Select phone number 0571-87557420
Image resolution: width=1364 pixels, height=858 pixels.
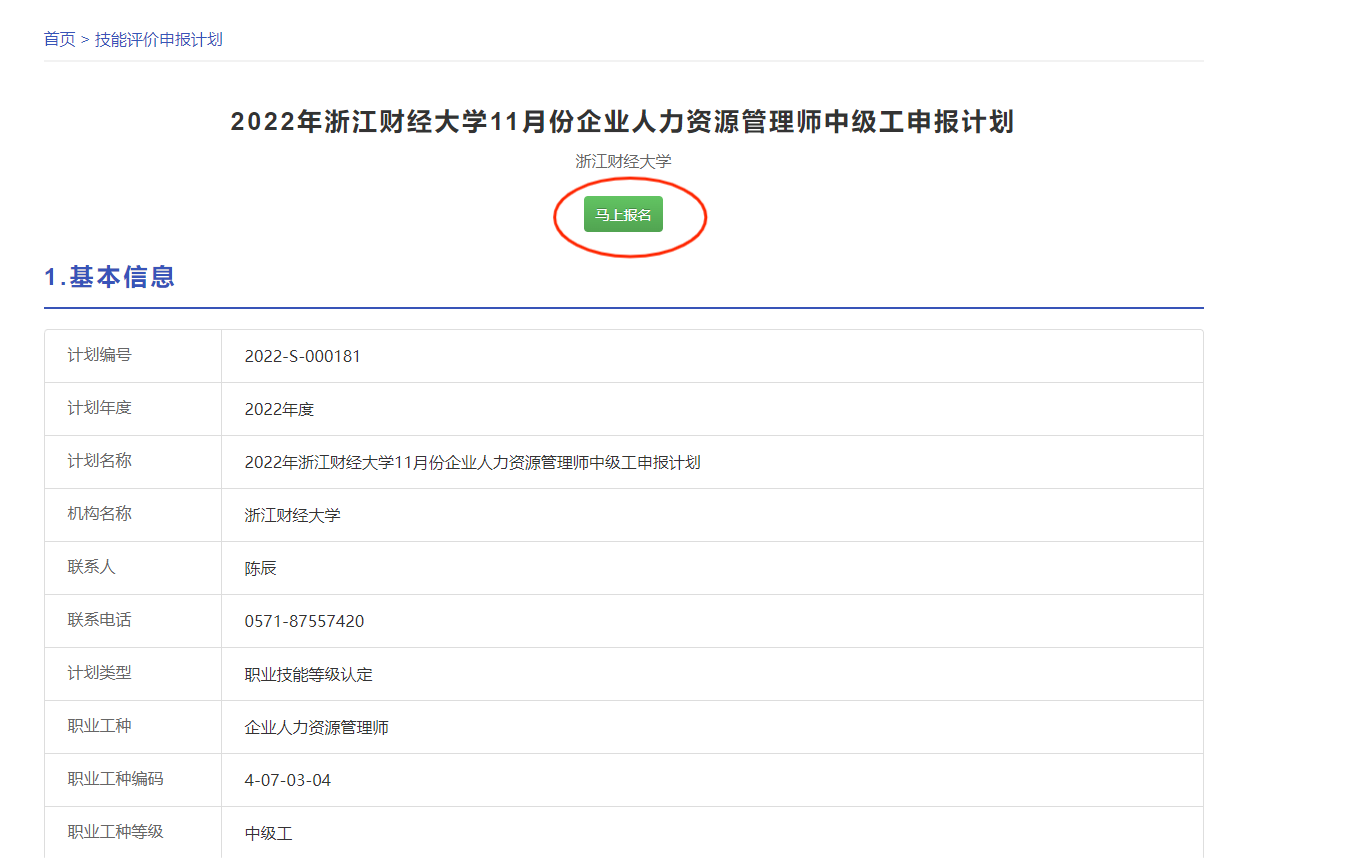click(305, 621)
